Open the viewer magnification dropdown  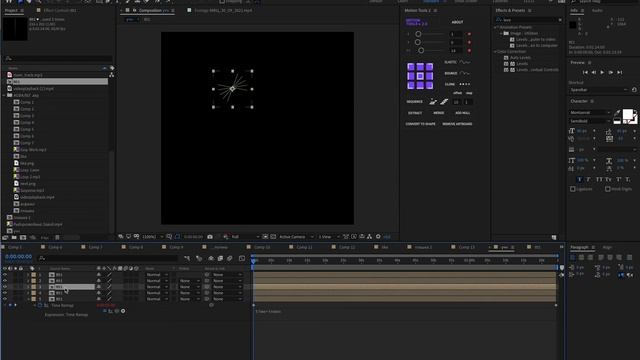point(153,237)
